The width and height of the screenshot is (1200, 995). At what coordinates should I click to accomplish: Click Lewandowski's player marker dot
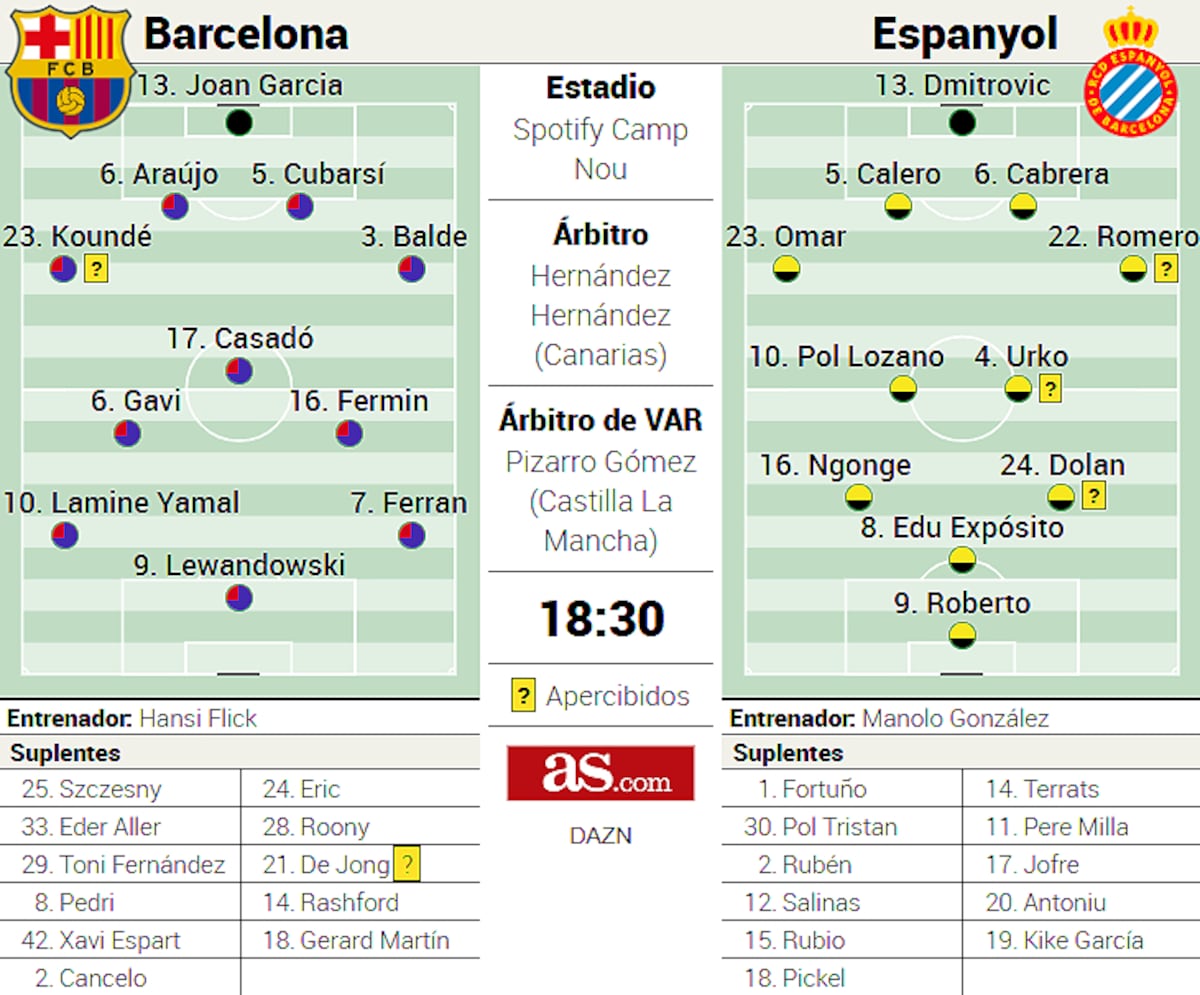(238, 598)
